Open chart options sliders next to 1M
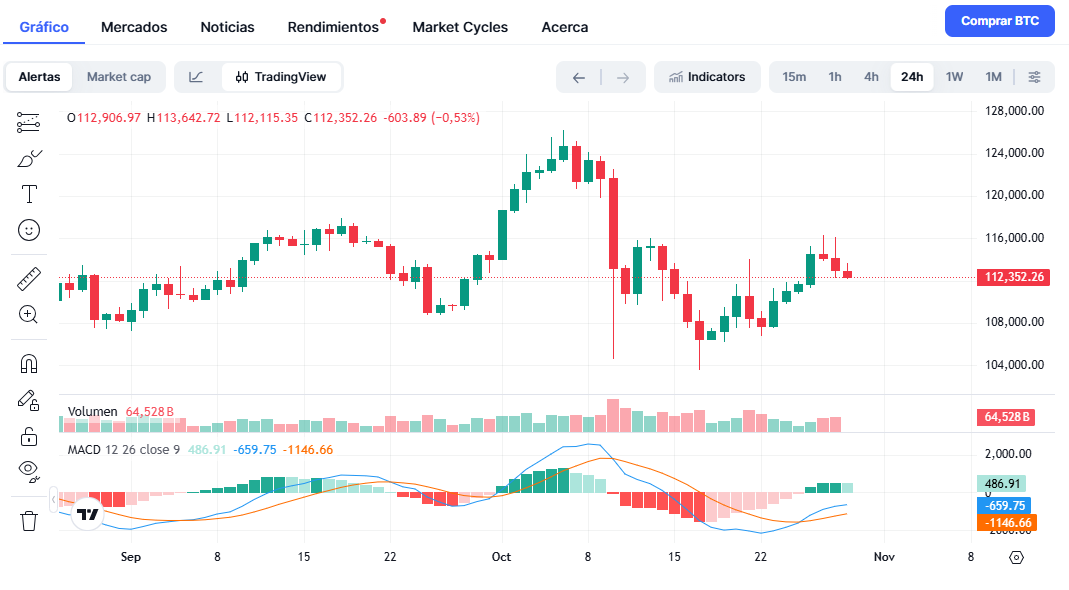 (1035, 77)
